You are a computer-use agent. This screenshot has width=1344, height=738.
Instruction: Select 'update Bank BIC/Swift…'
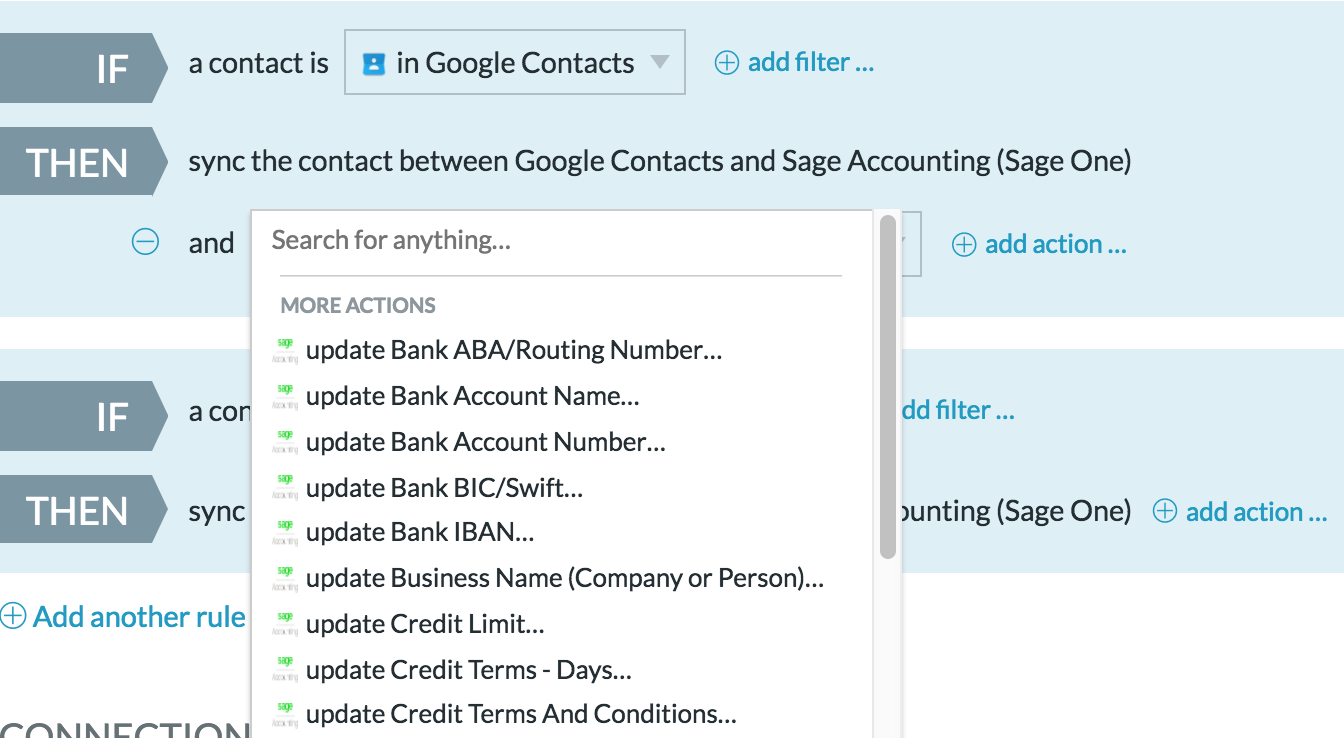(x=444, y=488)
